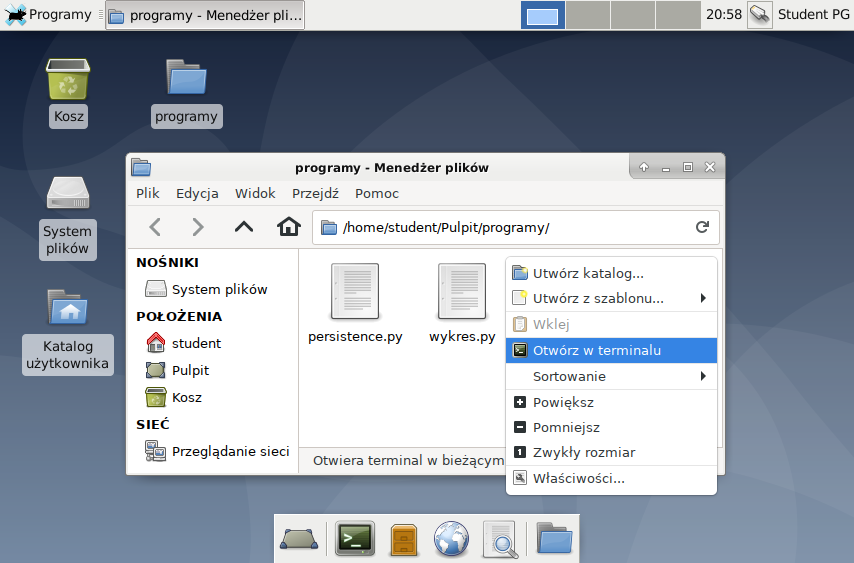Choose Otwórz w terminalu
Image resolution: width=854 pixels, height=563 pixels.
[x=611, y=350]
